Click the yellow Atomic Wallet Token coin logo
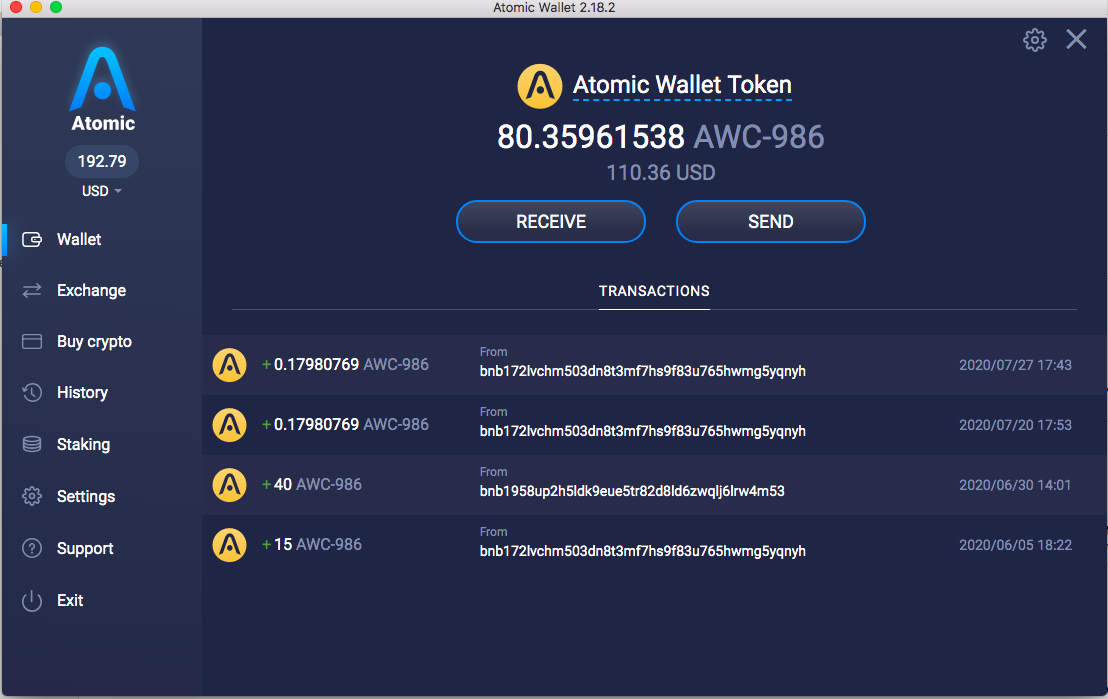The width and height of the screenshot is (1108, 699). click(540, 86)
